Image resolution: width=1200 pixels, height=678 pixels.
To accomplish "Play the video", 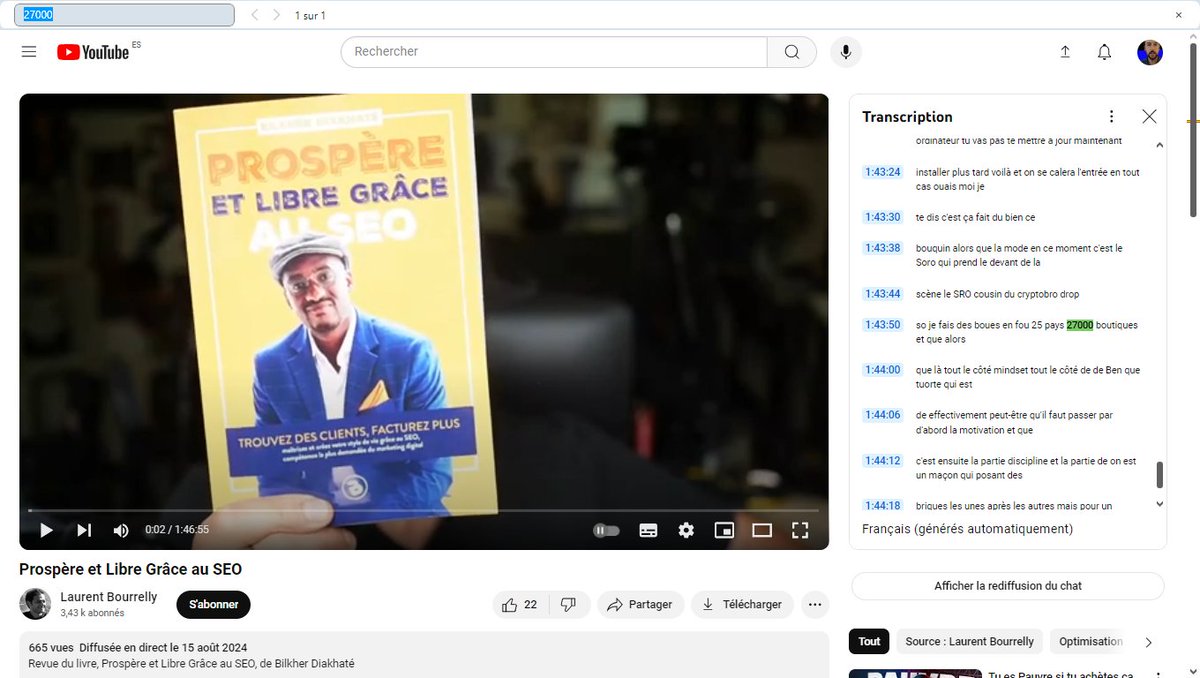I will click(x=46, y=530).
